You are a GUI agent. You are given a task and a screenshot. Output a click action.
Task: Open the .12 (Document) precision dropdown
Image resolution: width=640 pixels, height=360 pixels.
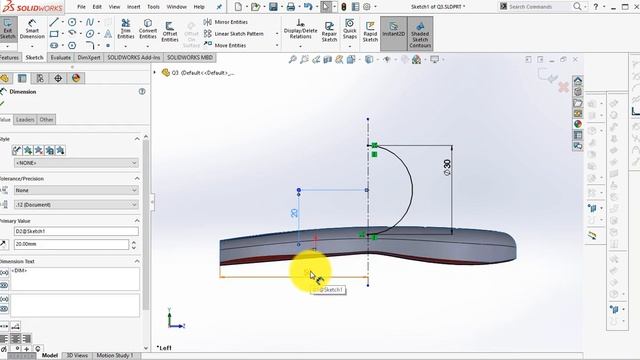pyautogui.click(x=76, y=205)
